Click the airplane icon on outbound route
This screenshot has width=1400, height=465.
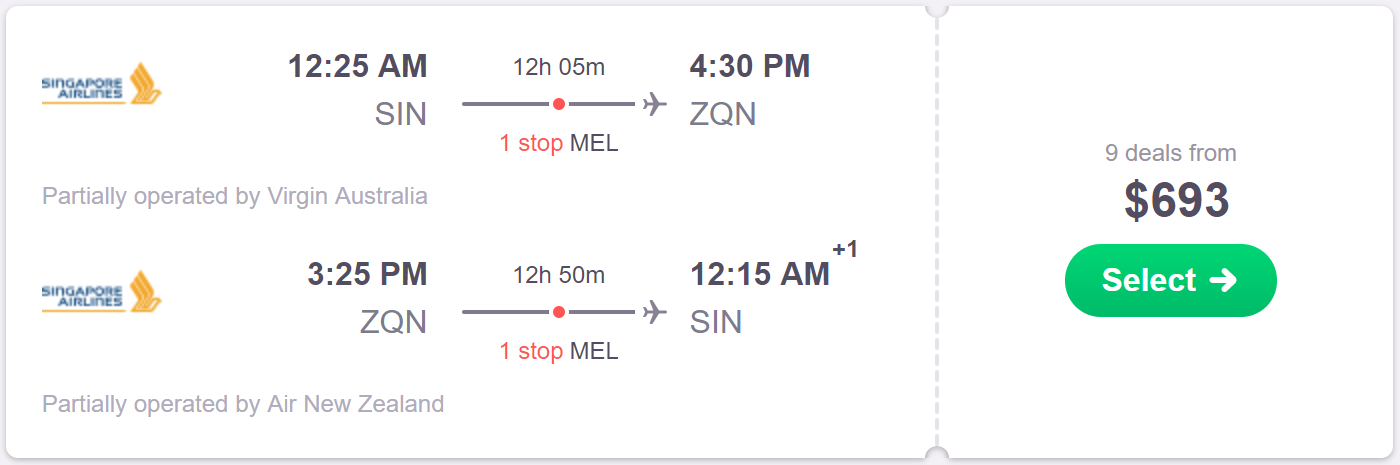tap(654, 104)
